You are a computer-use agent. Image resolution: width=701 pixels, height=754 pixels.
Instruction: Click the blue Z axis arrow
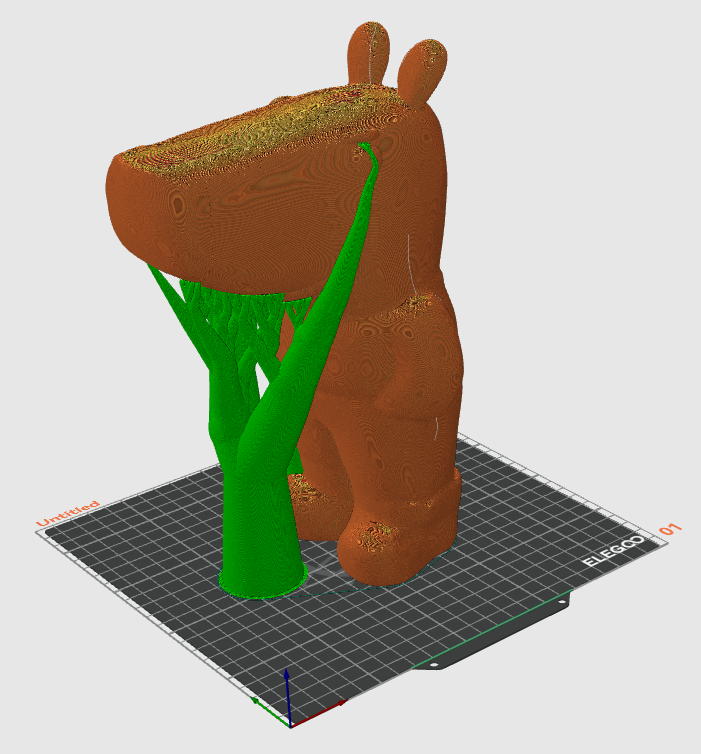(x=287, y=697)
